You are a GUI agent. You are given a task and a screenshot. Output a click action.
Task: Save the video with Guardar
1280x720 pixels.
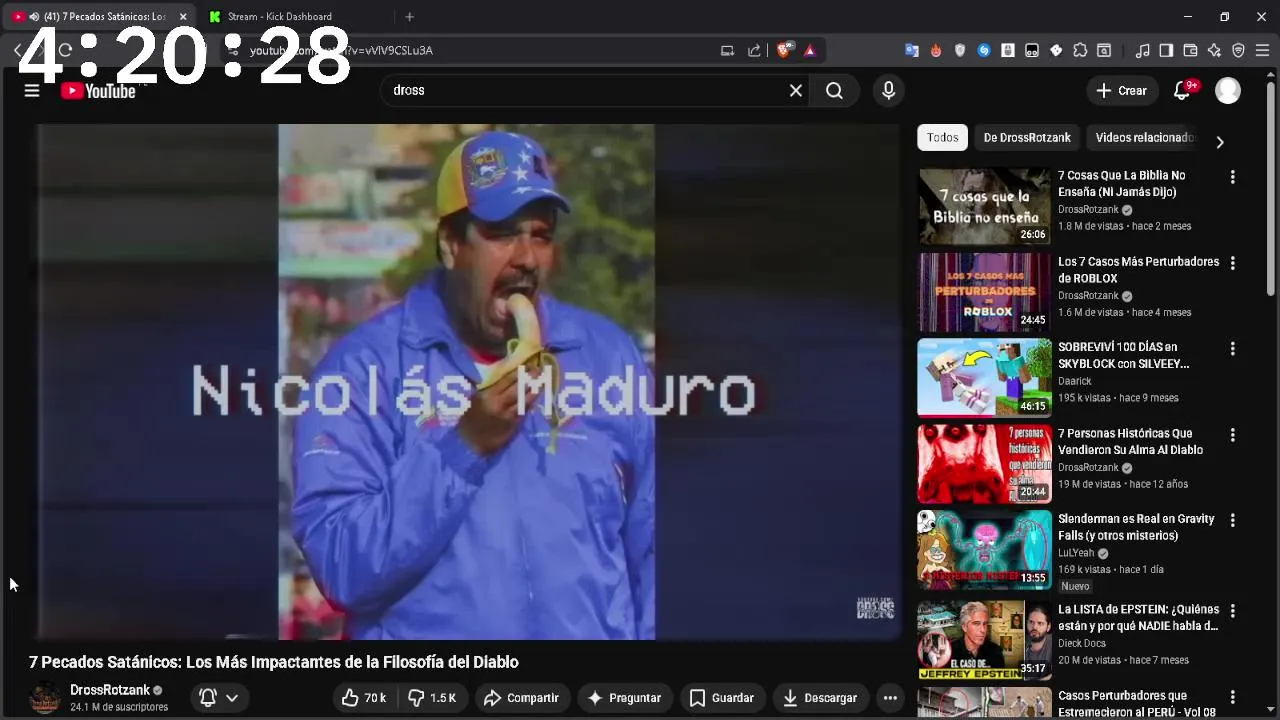tap(722, 698)
